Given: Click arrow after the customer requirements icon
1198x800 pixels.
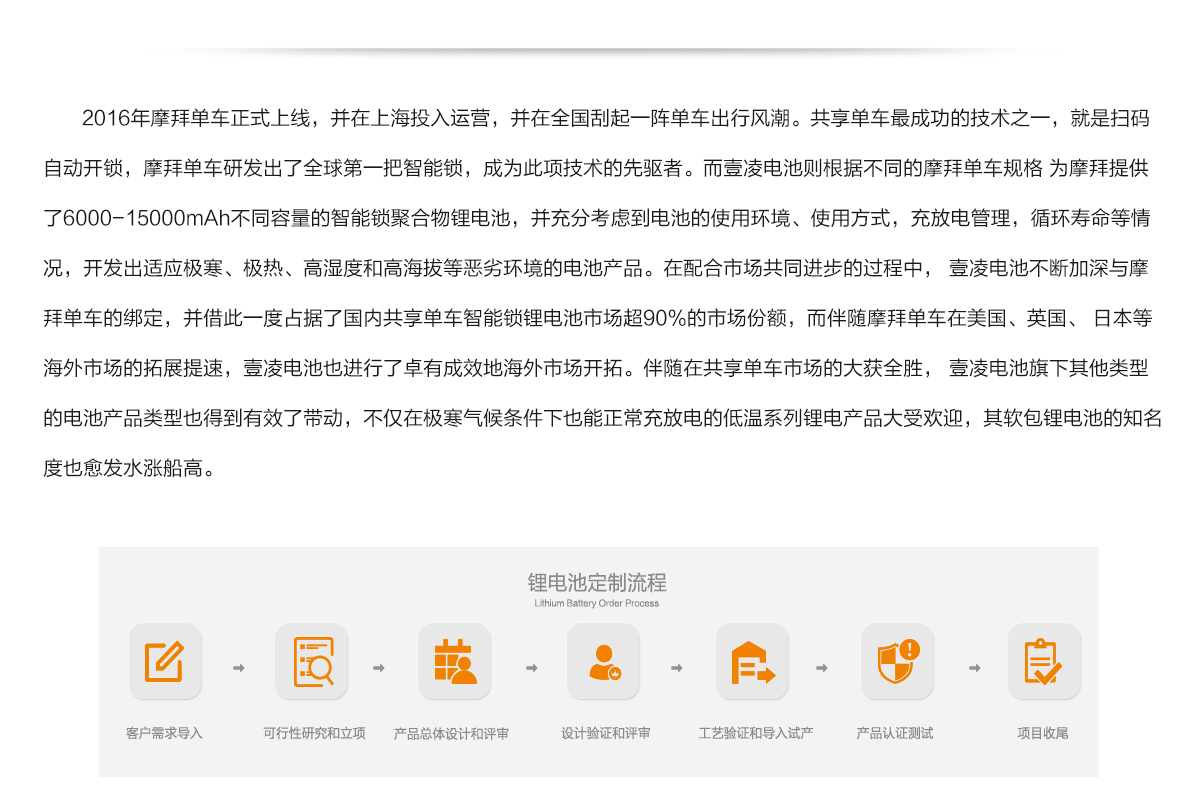Looking at the screenshot, I should tap(238, 668).
